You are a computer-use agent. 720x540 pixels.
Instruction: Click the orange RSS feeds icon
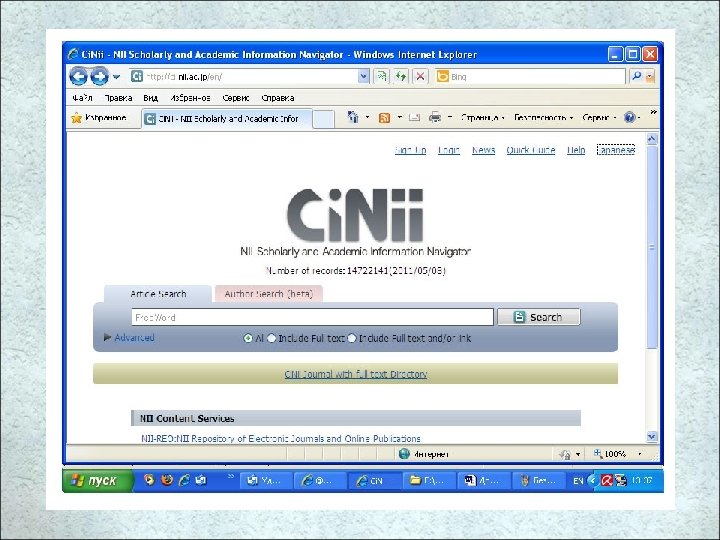coord(384,118)
